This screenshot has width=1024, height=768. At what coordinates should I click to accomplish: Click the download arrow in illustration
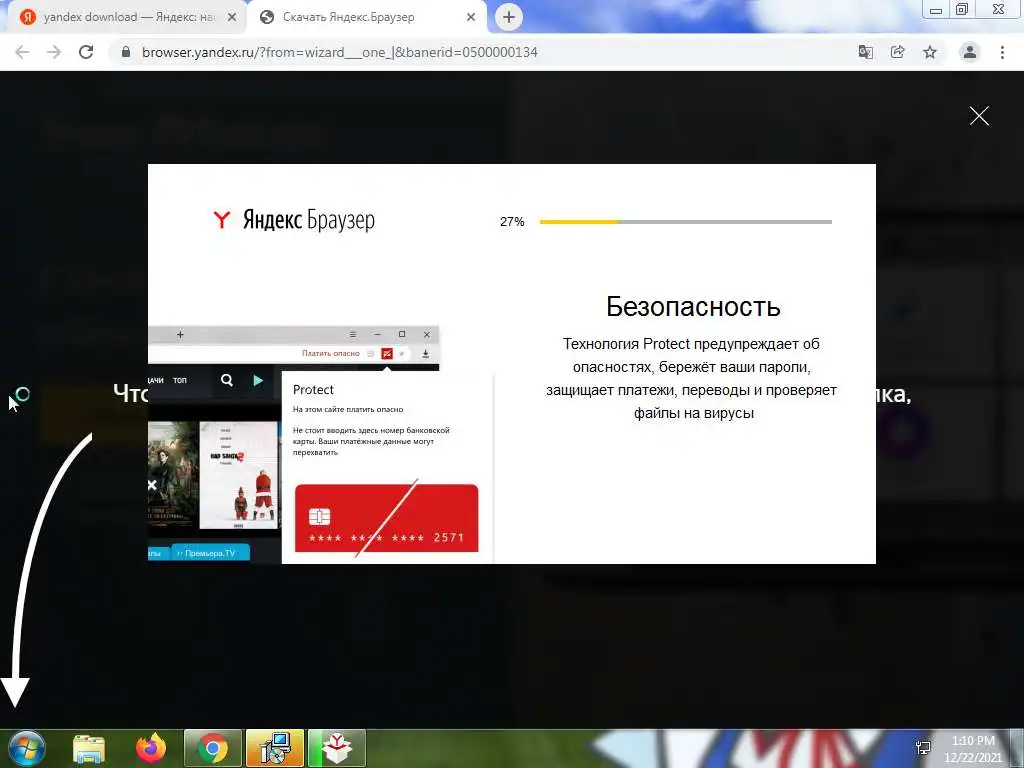coord(425,353)
